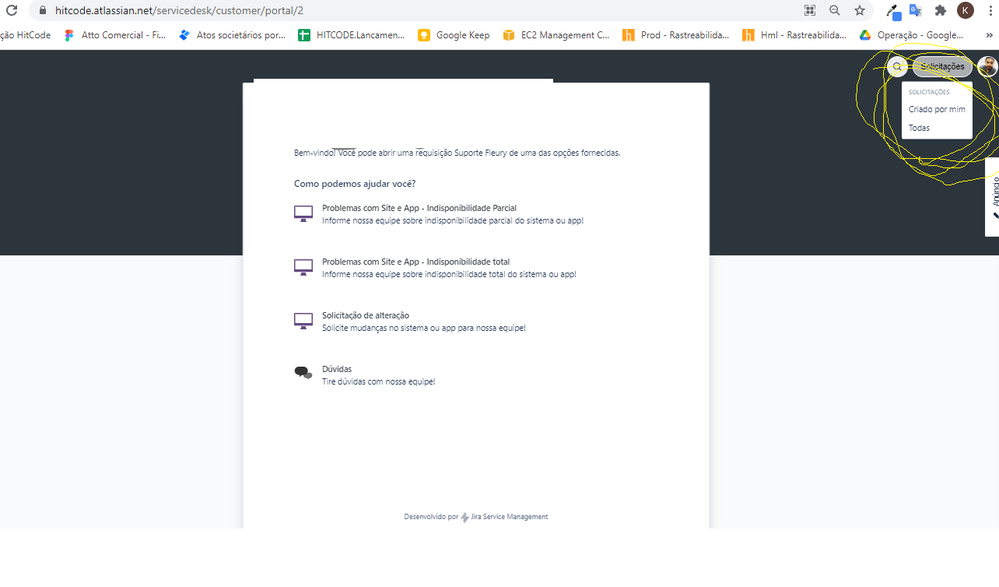Viewport: 999px width, 587px height.
Task: Click 'Solicite mudanças no sistema ou app' text
Action: pyautogui.click(x=424, y=328)
